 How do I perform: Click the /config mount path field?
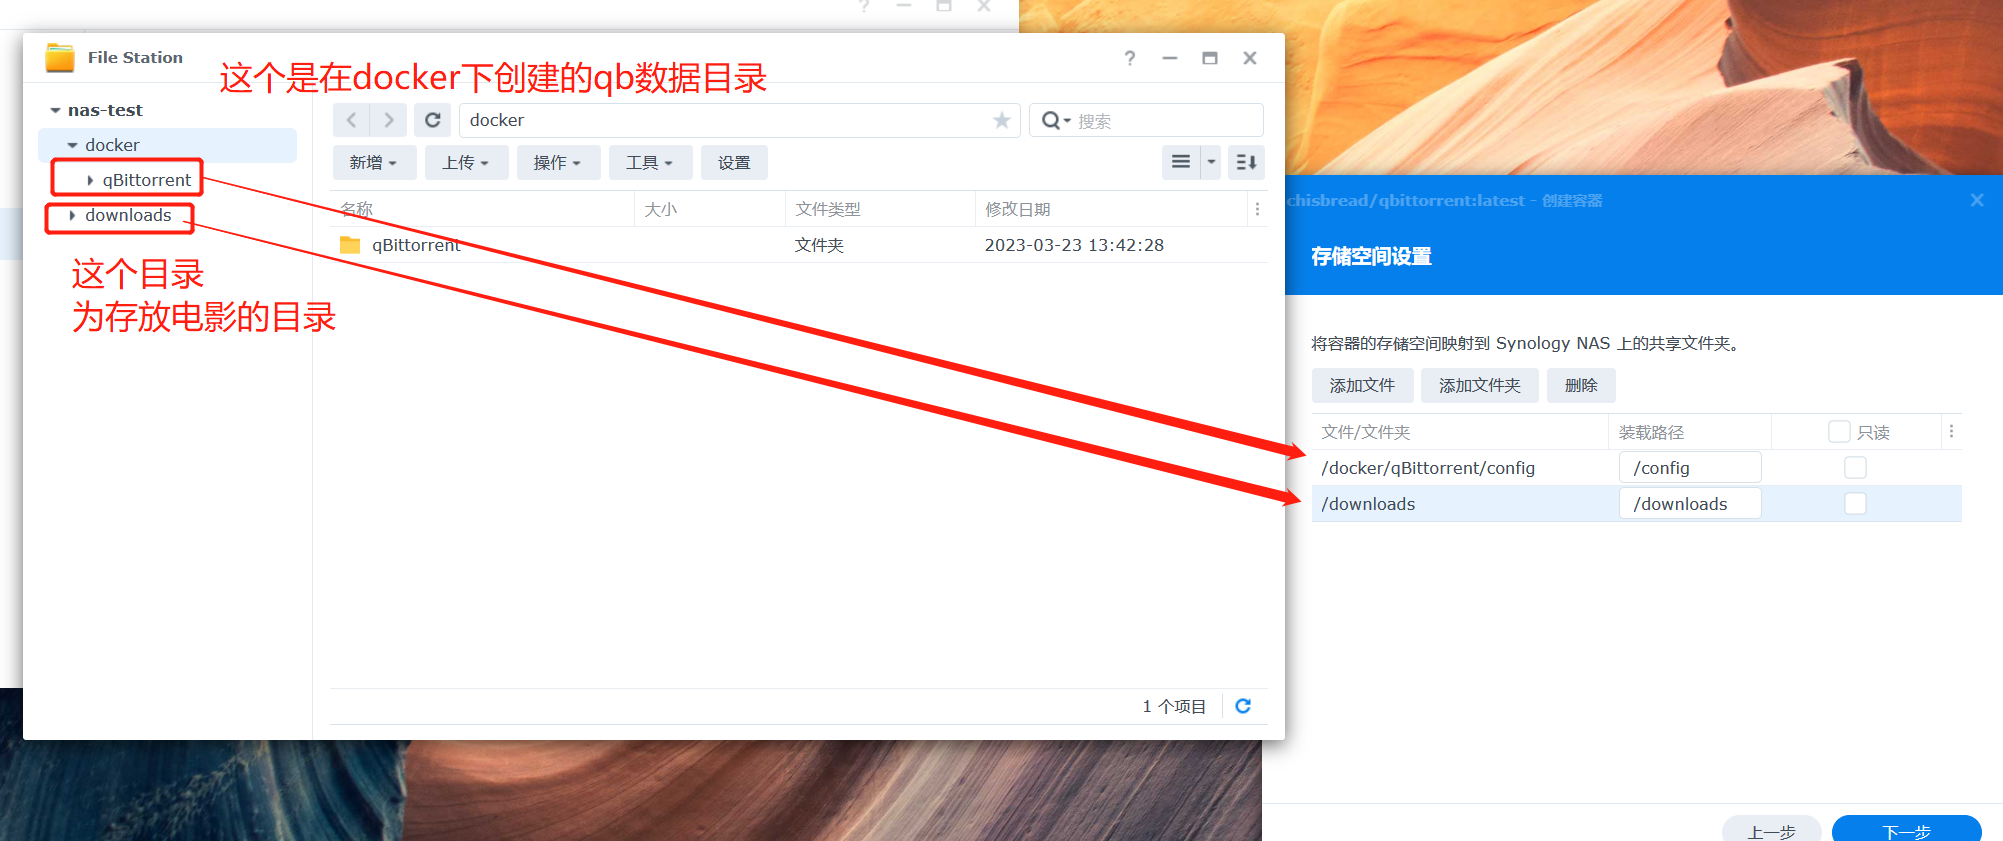(x=1690, y=467)
